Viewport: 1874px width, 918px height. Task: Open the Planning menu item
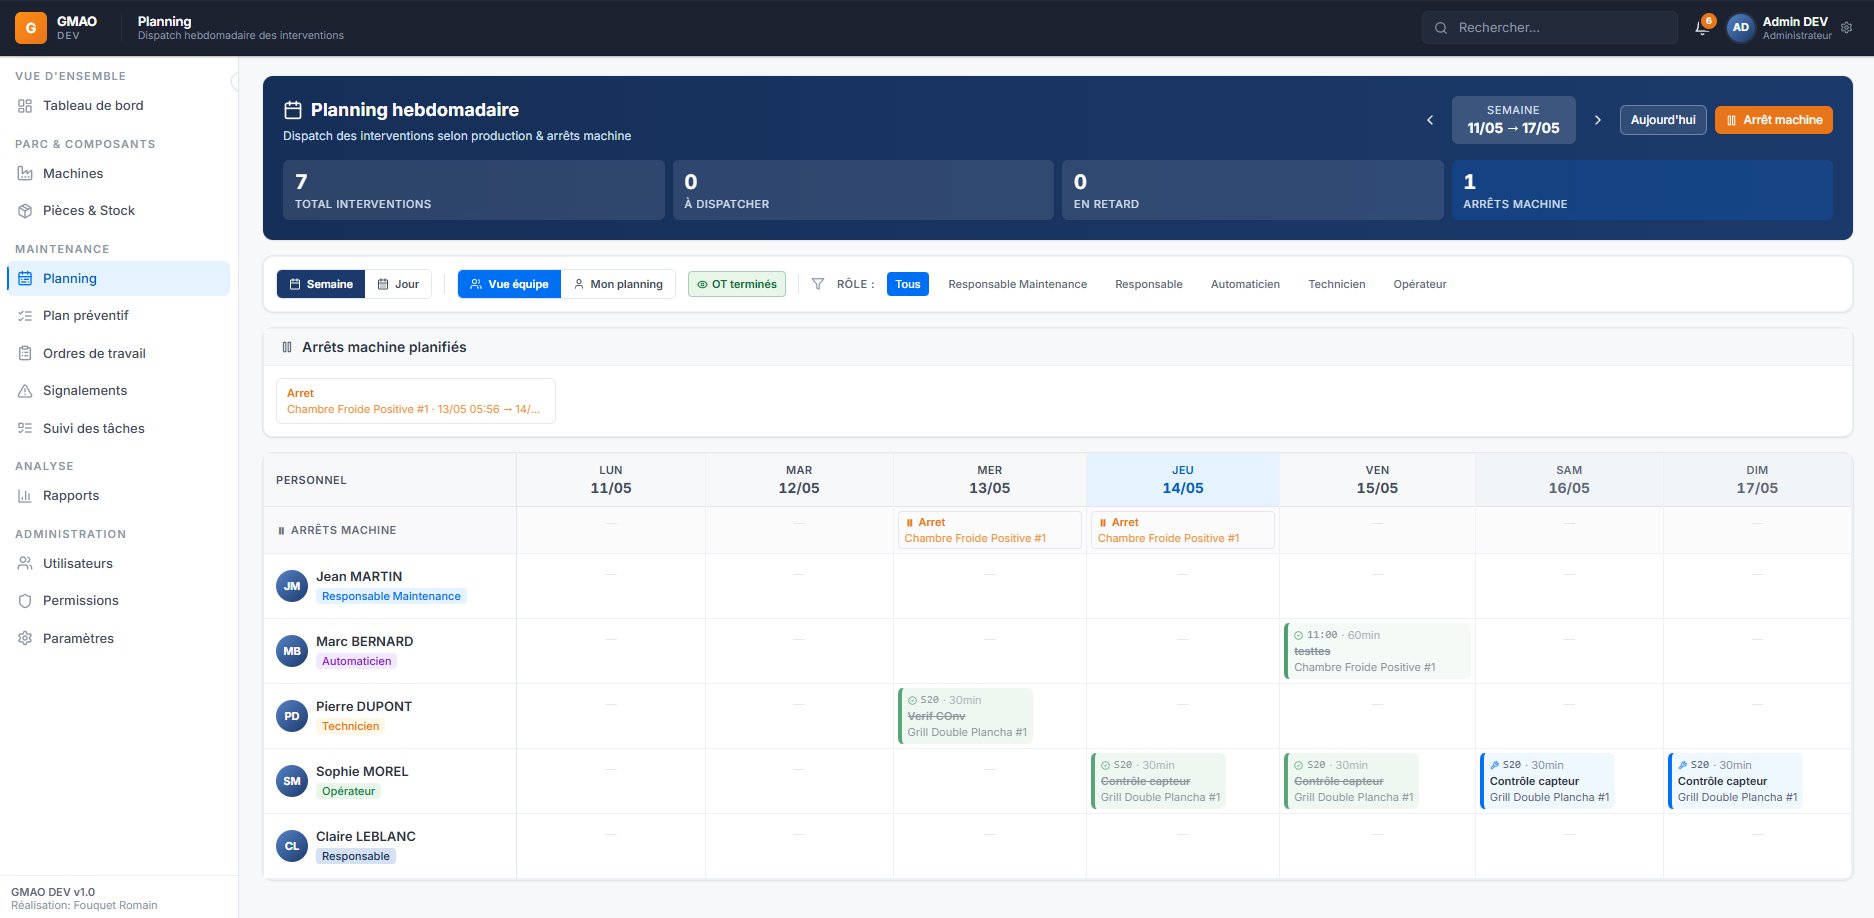pos(118,278)
